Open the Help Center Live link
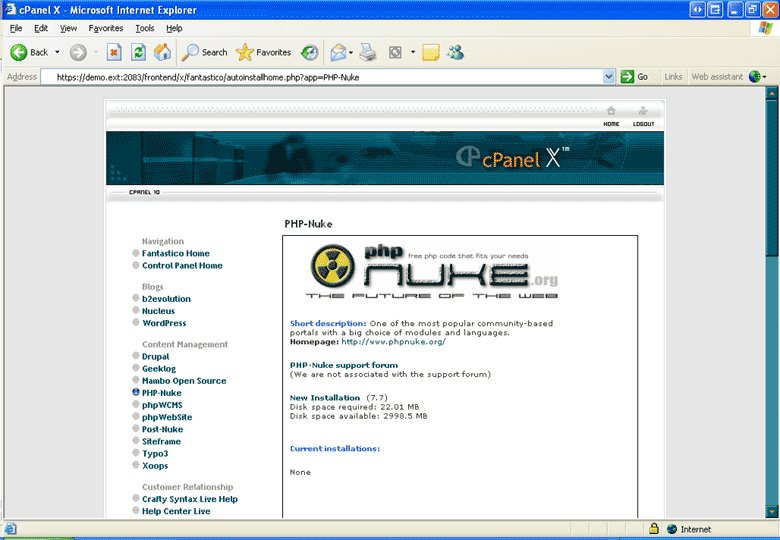 coord(176,511)
